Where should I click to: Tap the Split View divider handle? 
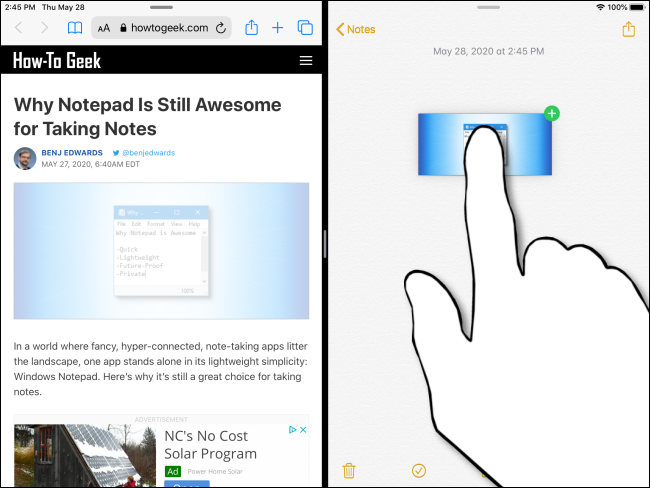click(325, 244)
